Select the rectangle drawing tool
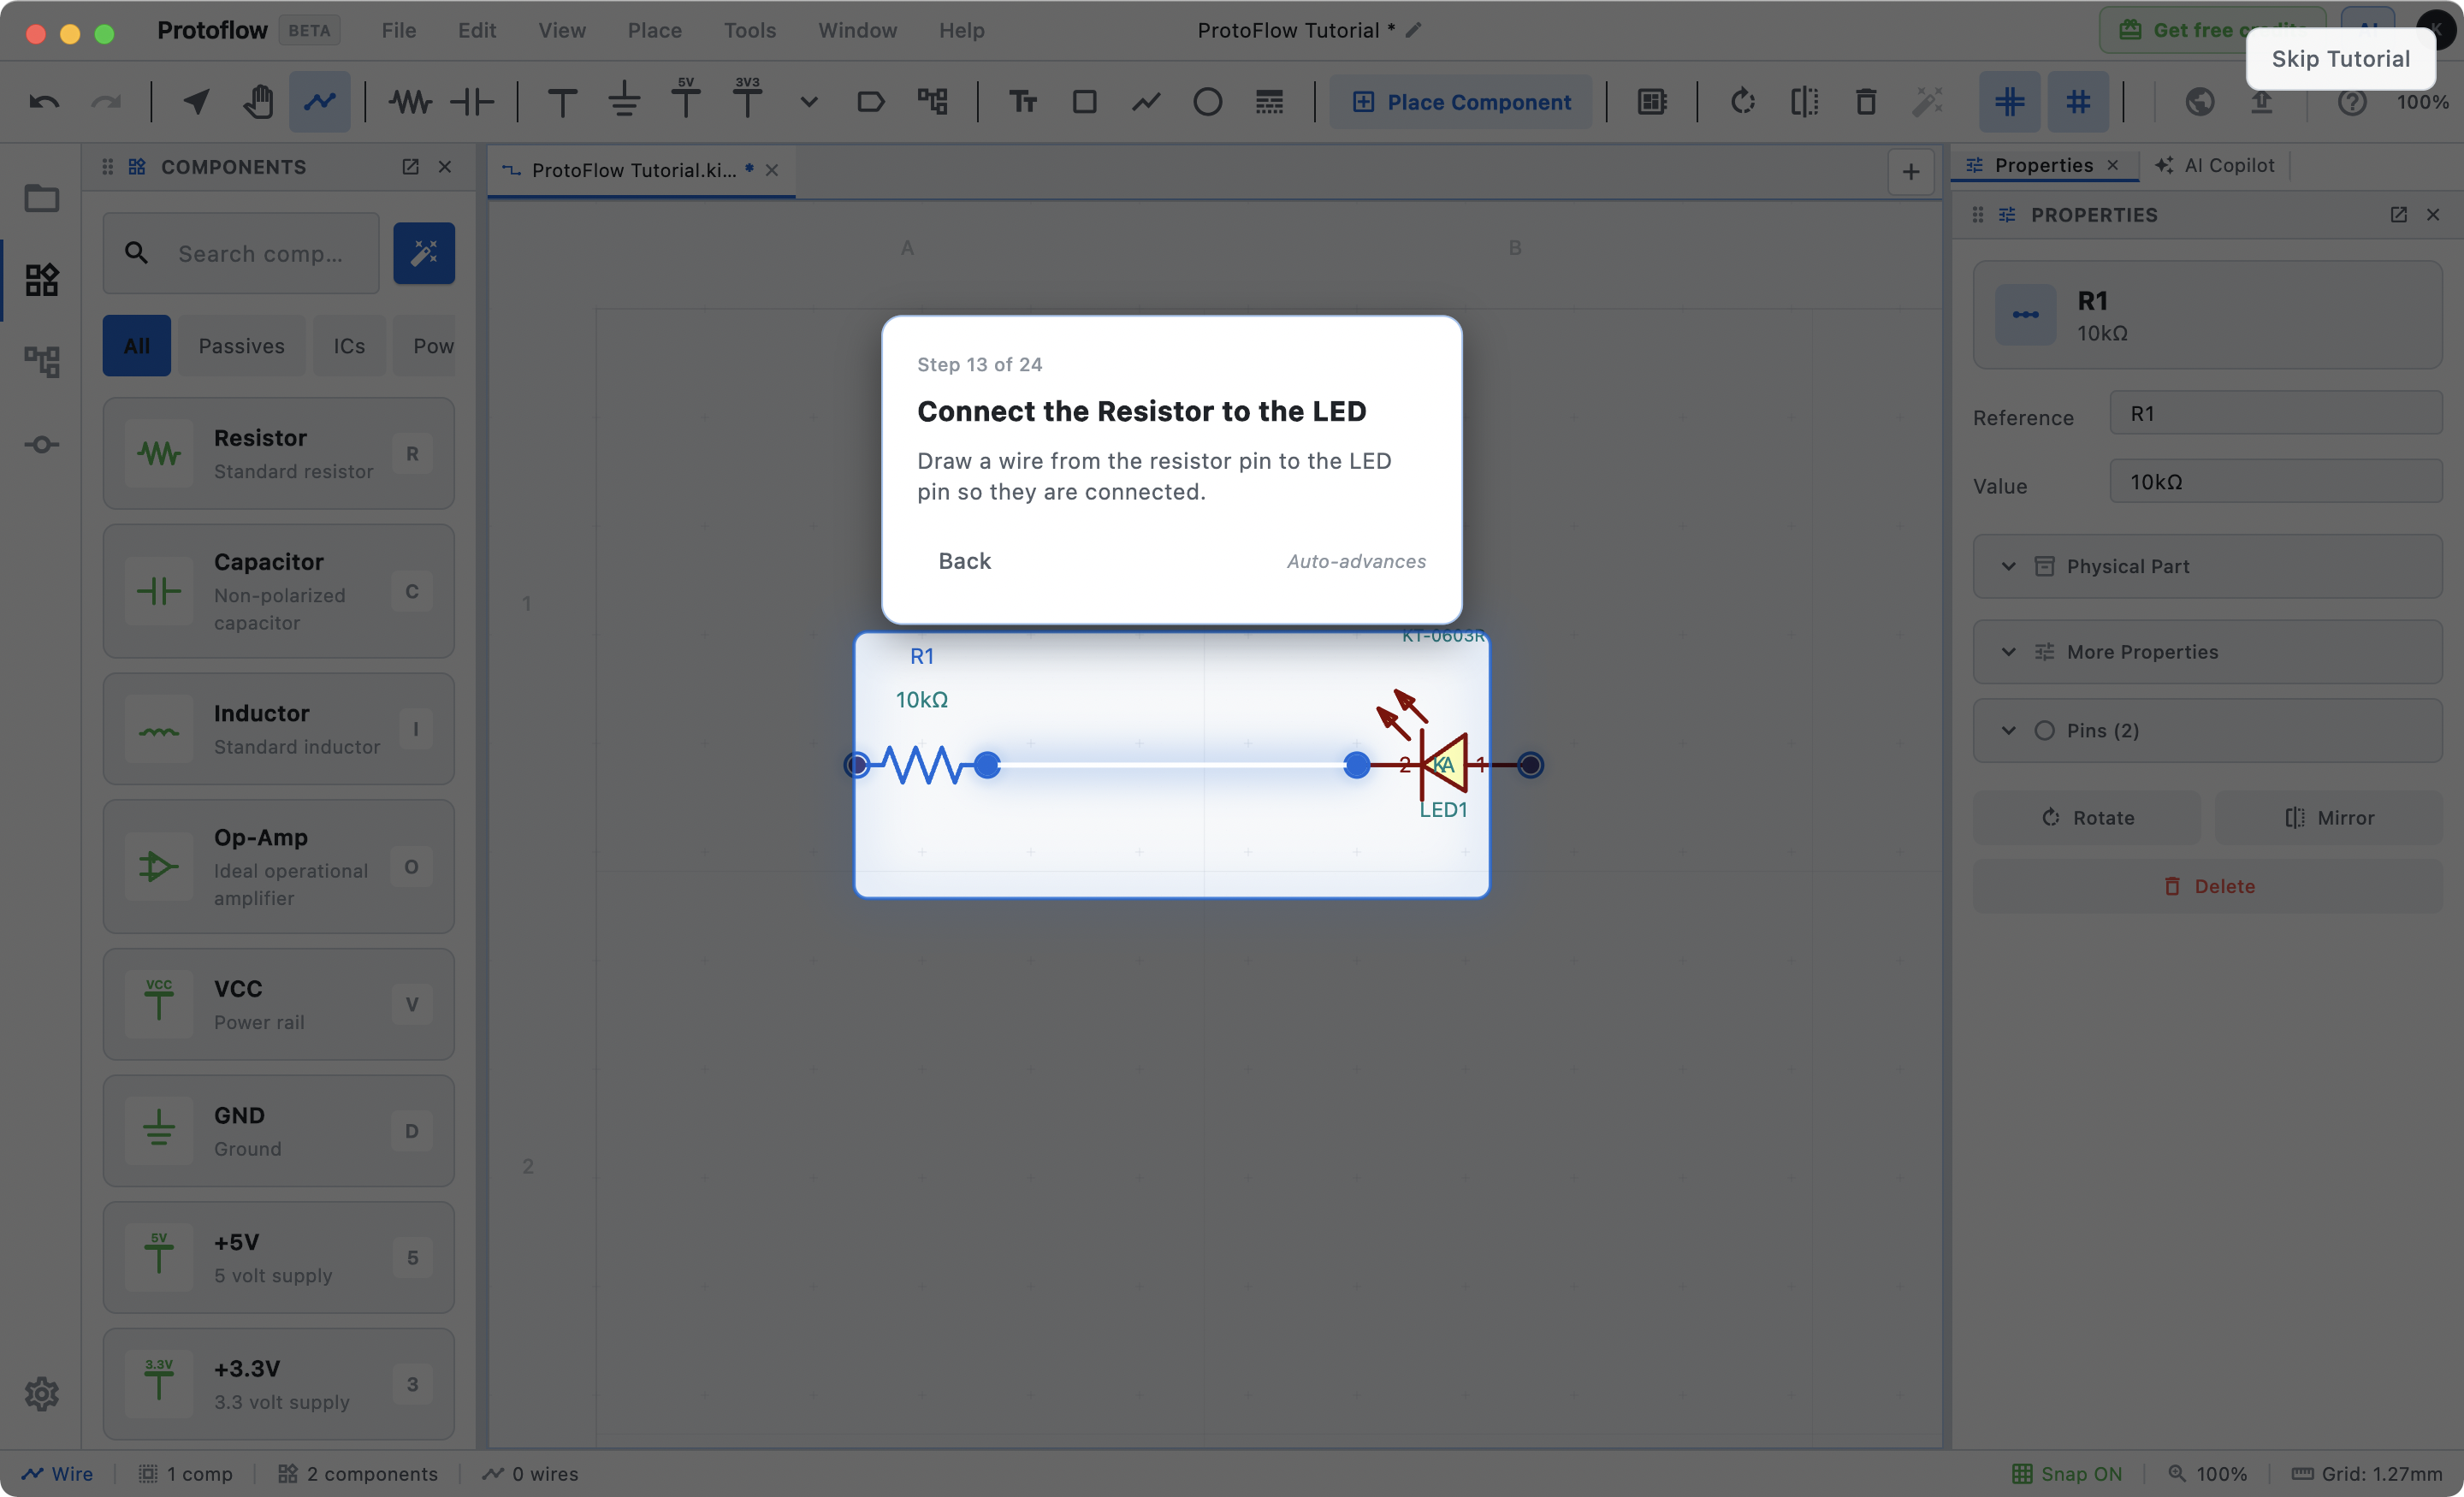Viewport: 2464px width, 1497px height. pyautogui.click(x=1085, y=102)
